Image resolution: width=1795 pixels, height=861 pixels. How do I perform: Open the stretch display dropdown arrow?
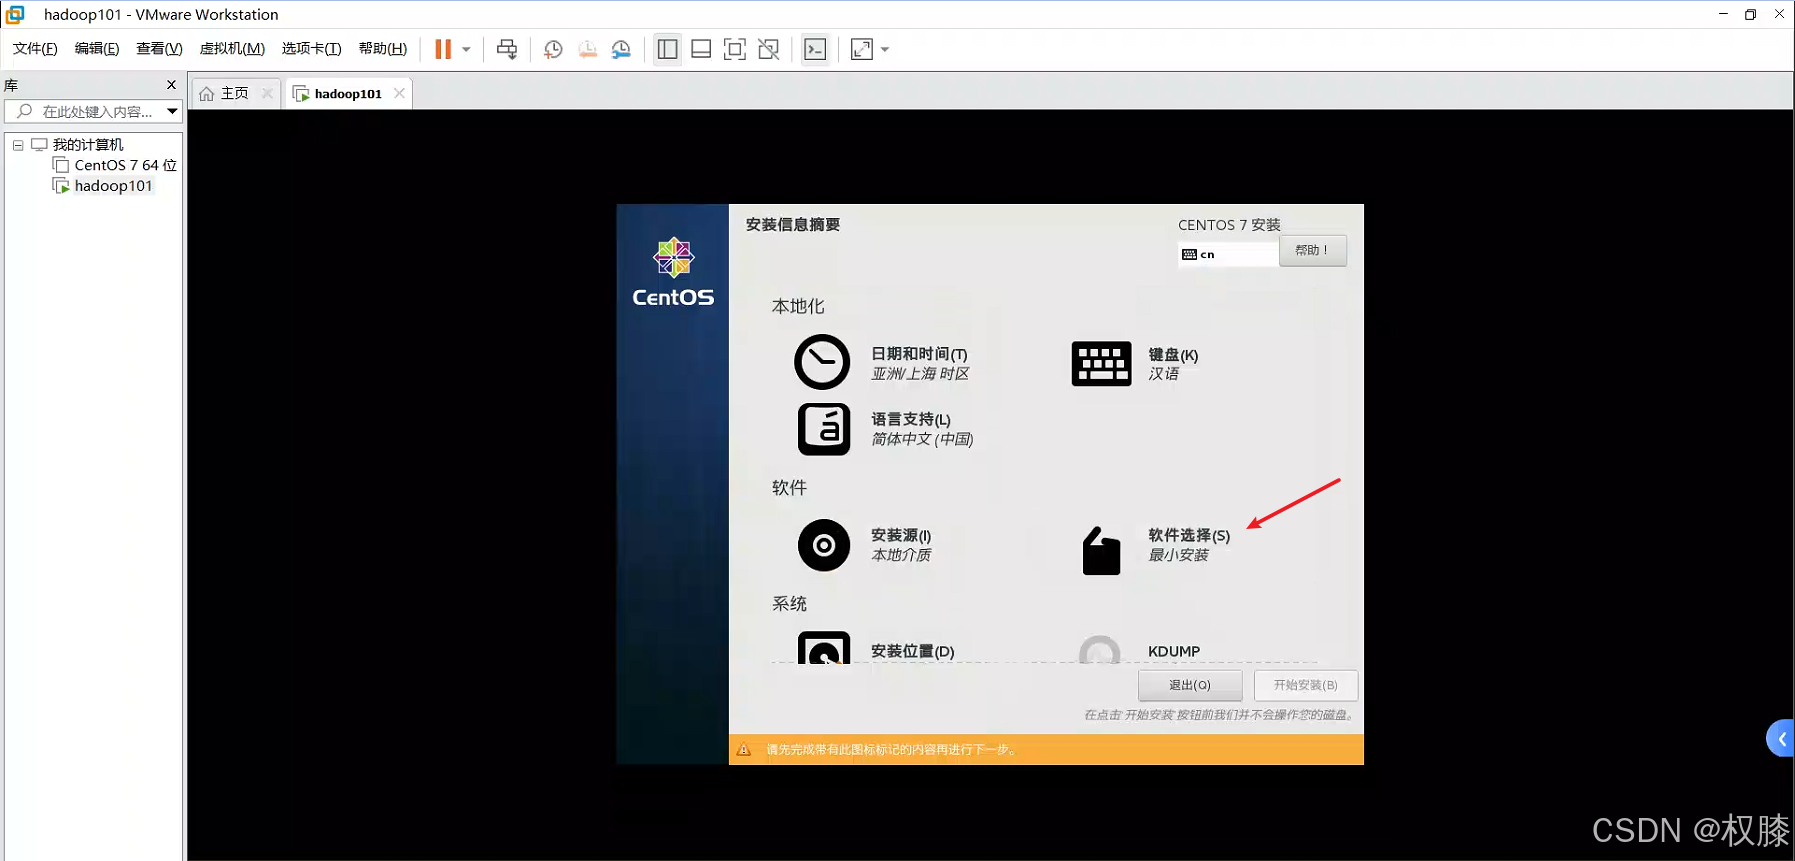pyautogui.click(x=885, y=49)
